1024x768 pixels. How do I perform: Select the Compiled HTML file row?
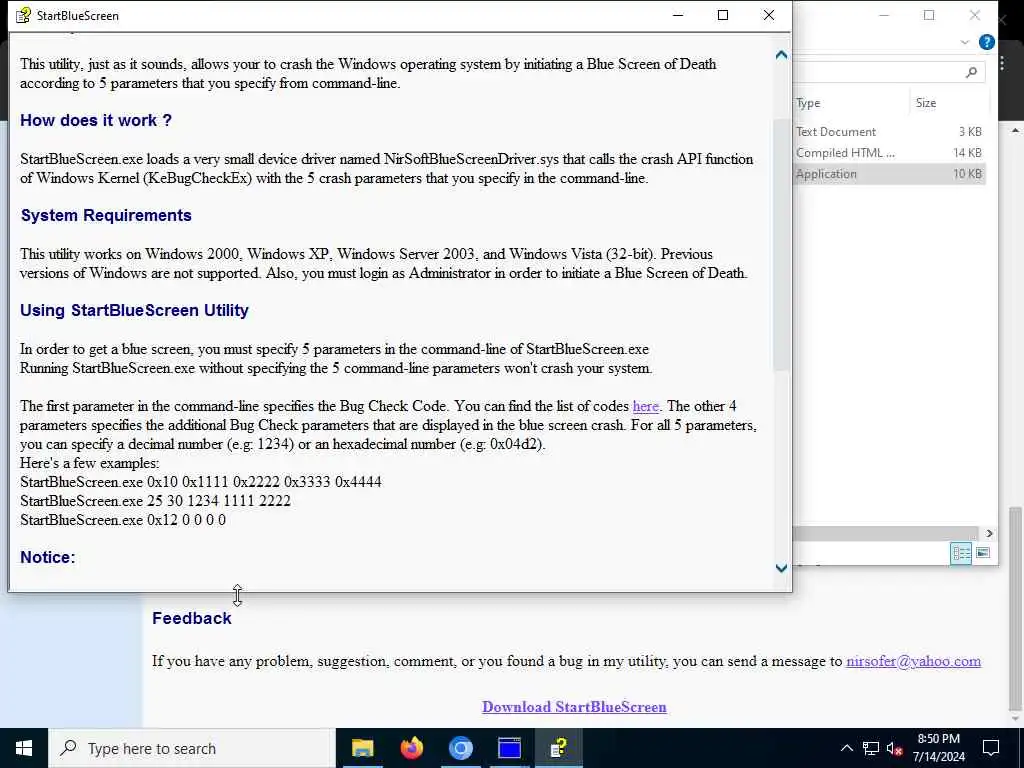point(889,152)
